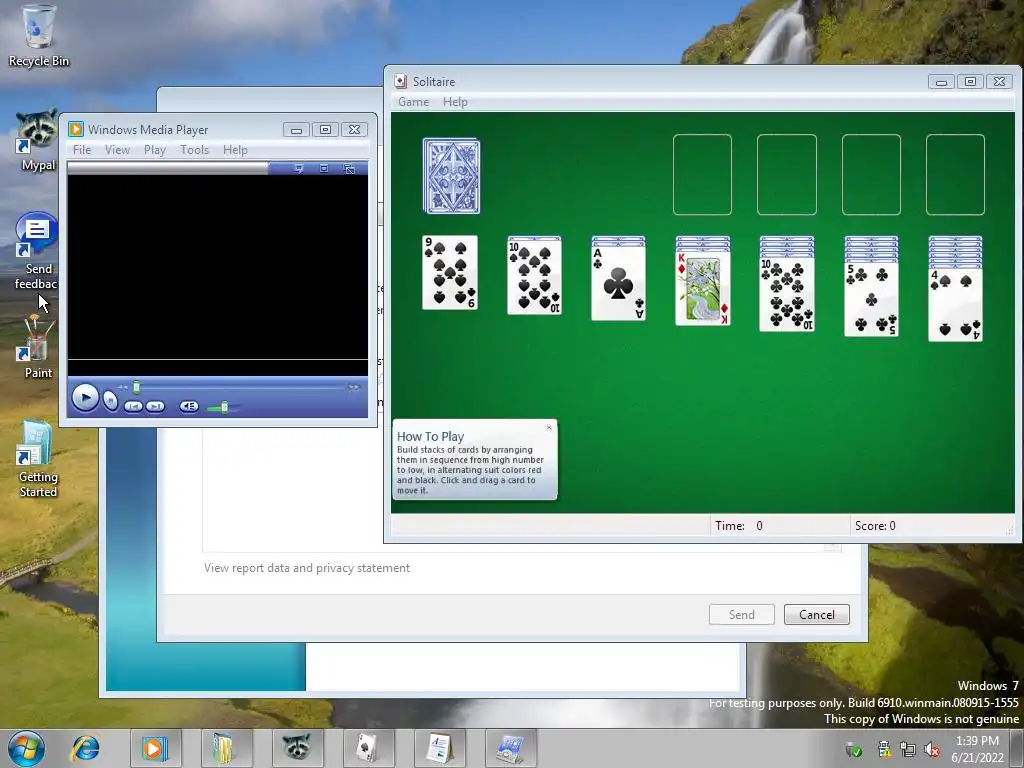Viewport: 1024px width, 768px height.
Task: Click the muted volume tray icon
Action: tap(932, 749)
